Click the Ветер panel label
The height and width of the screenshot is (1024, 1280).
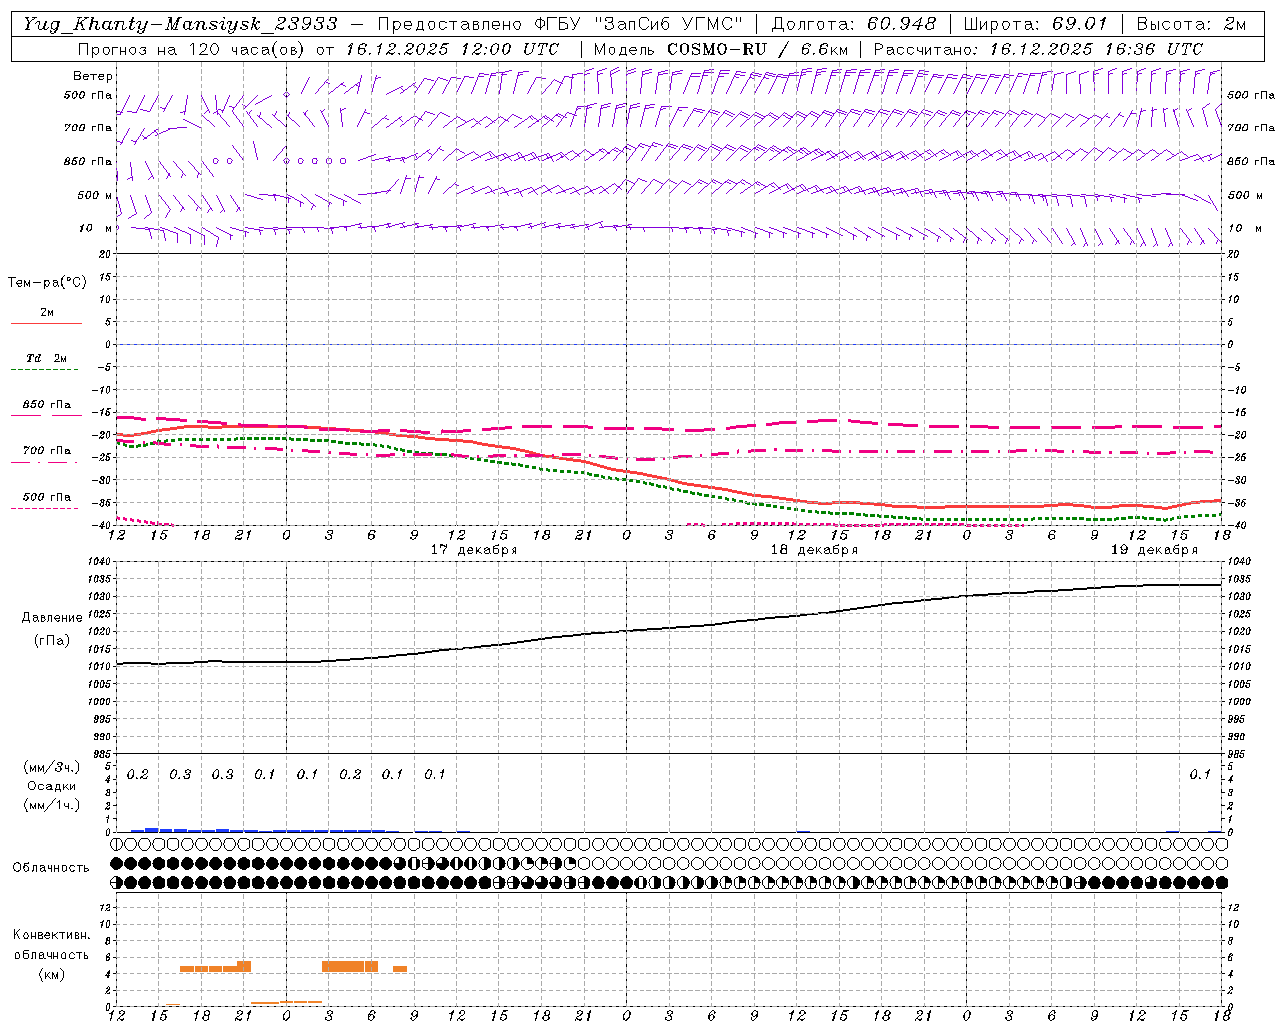point(93,76)
